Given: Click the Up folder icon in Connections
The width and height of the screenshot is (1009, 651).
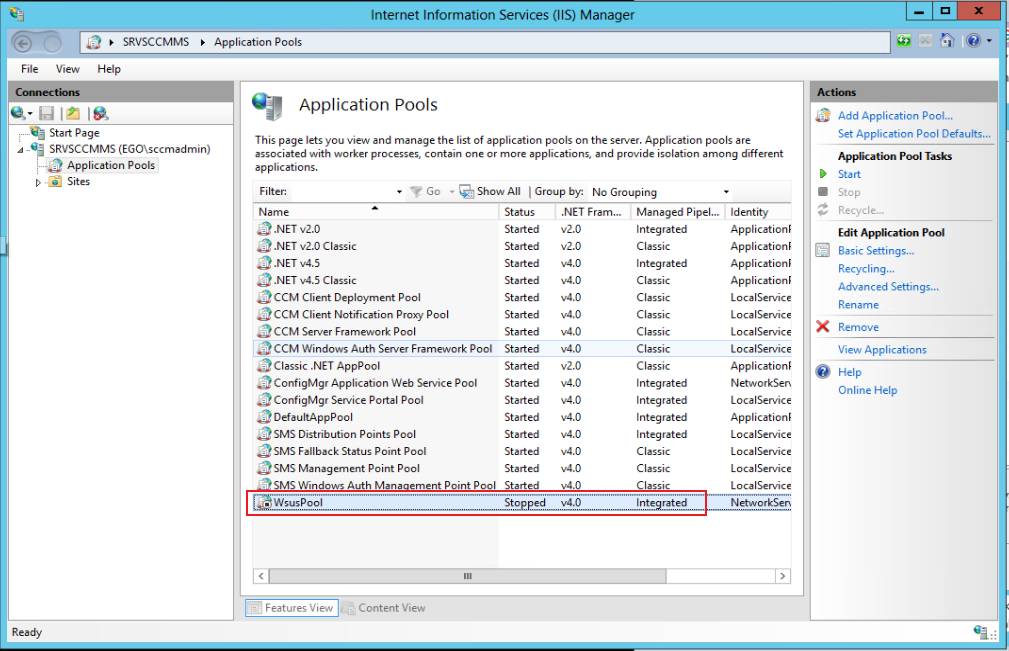Looking at the screenshot, I should [x=73, y=113].
